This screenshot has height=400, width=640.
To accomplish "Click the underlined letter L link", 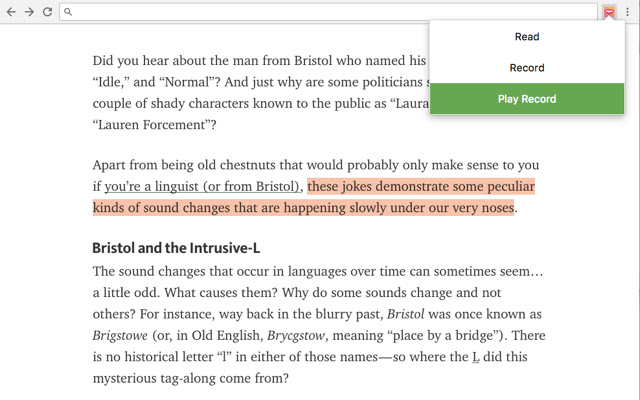I will [476, 357].
